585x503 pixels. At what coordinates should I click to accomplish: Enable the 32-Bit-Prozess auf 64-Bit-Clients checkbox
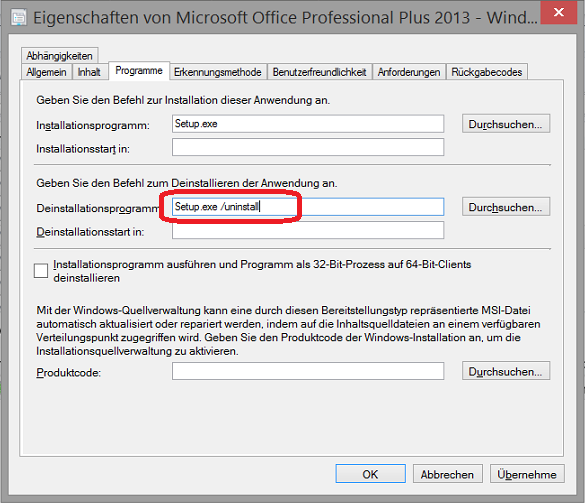[x=41, y=271]
